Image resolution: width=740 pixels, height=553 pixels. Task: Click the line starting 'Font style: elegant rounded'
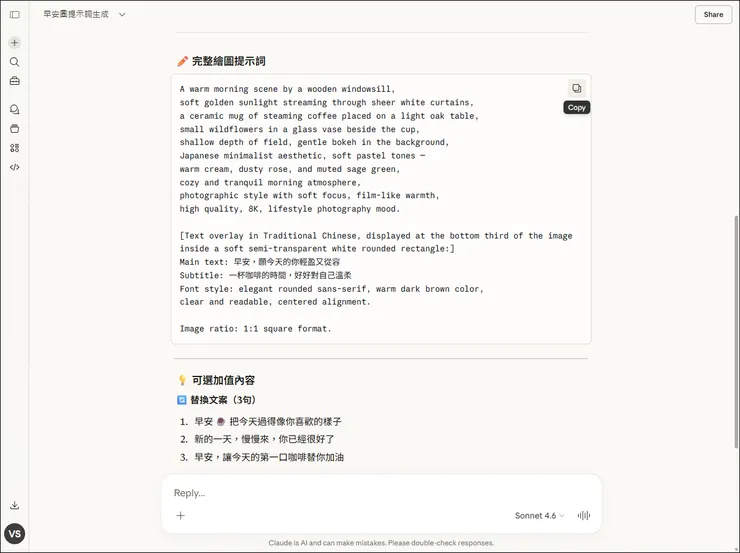coord(331,289)
